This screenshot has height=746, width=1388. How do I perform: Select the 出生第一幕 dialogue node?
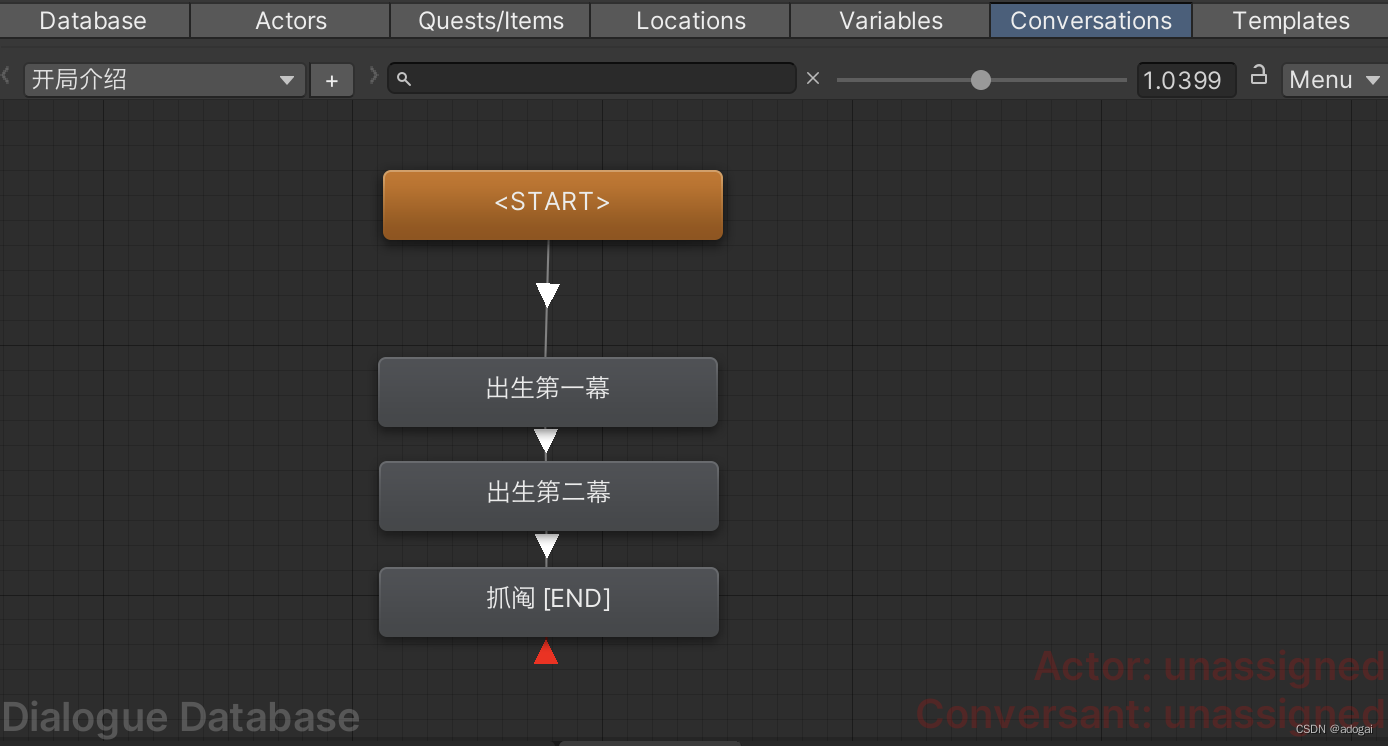click(547, 391)
